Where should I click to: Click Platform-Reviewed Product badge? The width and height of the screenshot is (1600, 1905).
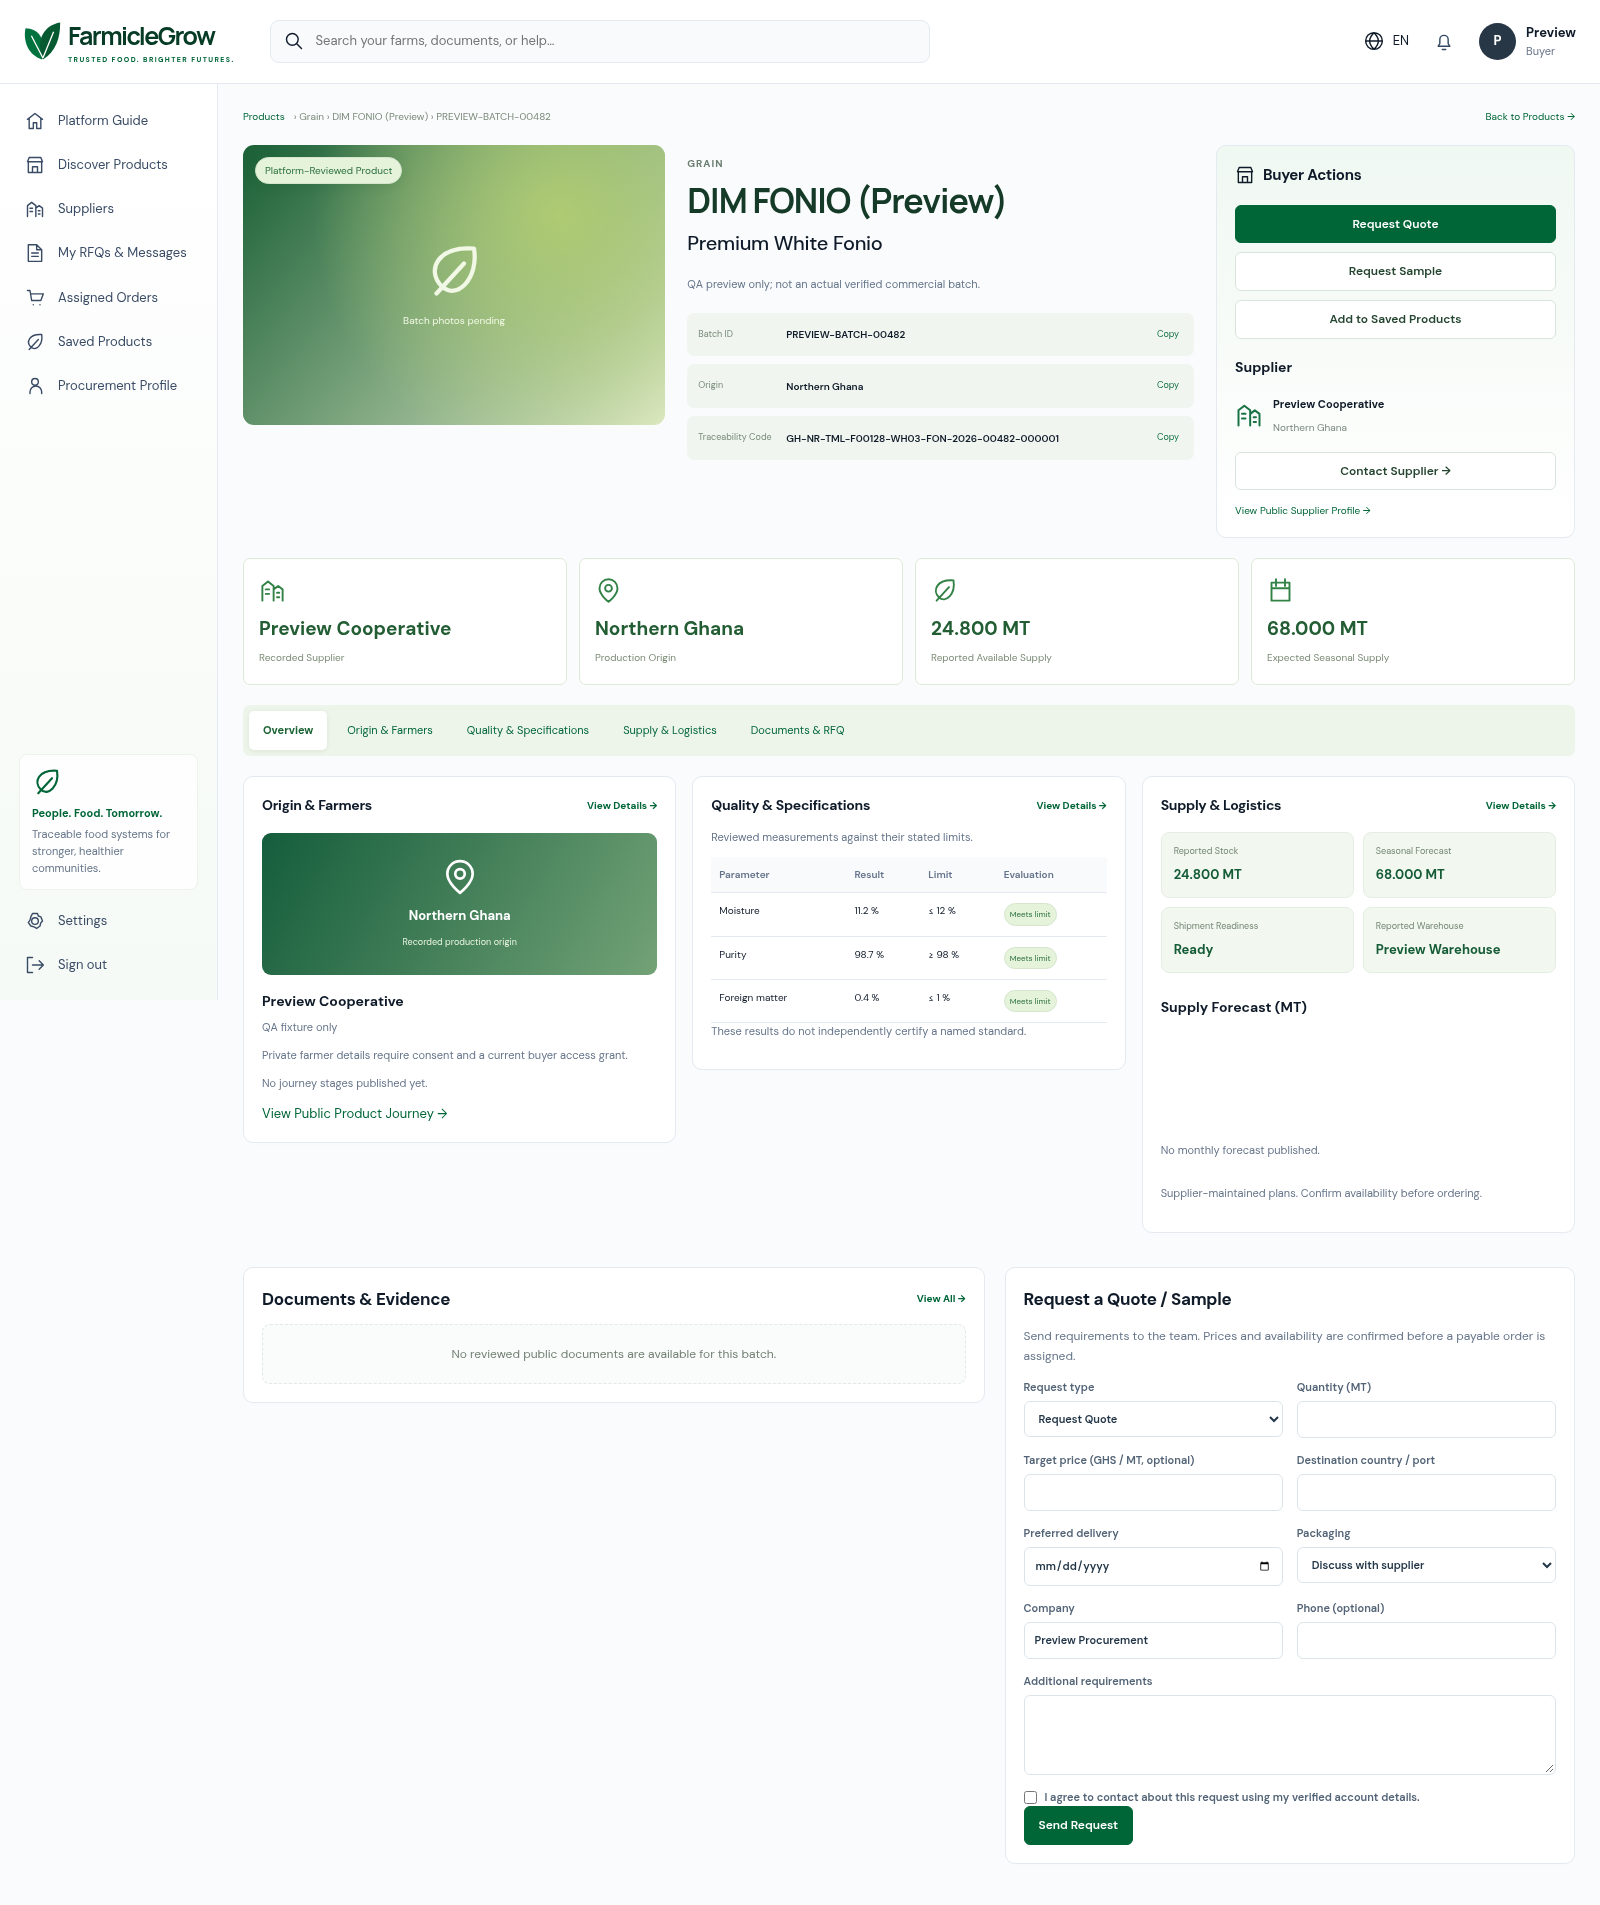[x=328, y=171]
